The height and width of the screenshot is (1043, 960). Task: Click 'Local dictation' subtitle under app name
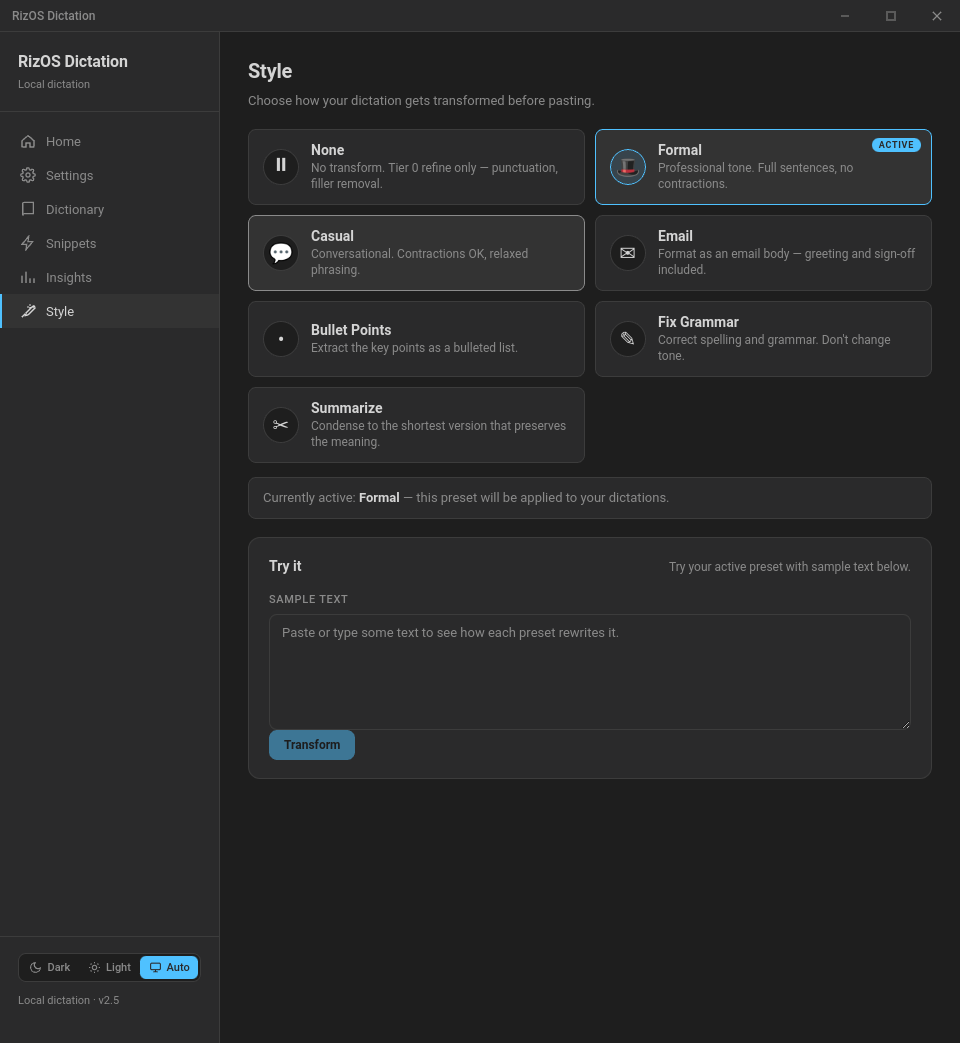pos(54,84)
